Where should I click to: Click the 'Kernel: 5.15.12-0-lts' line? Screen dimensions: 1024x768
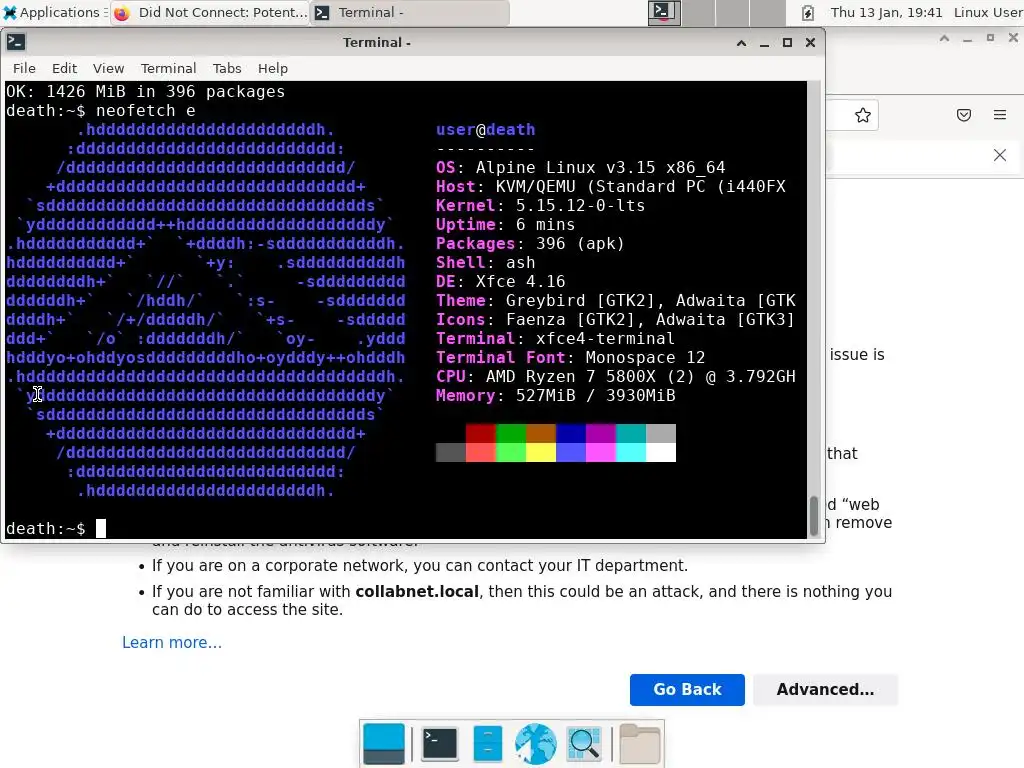(540, 206)
